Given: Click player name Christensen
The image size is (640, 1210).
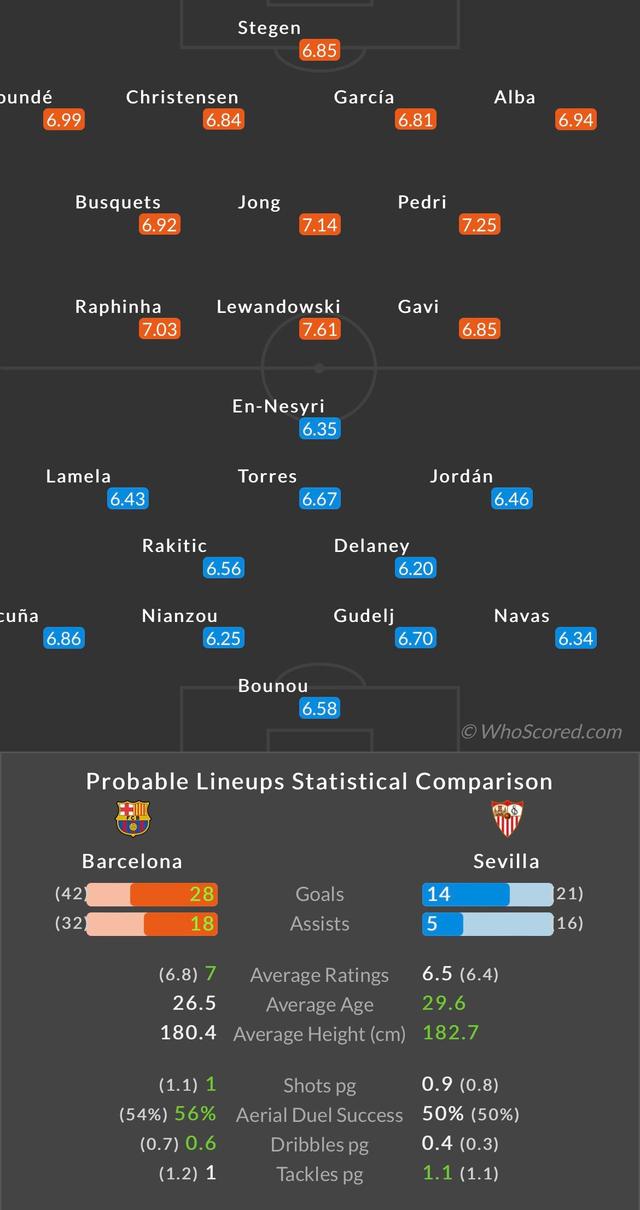Looking at the screenshot, I should (182, 97).
